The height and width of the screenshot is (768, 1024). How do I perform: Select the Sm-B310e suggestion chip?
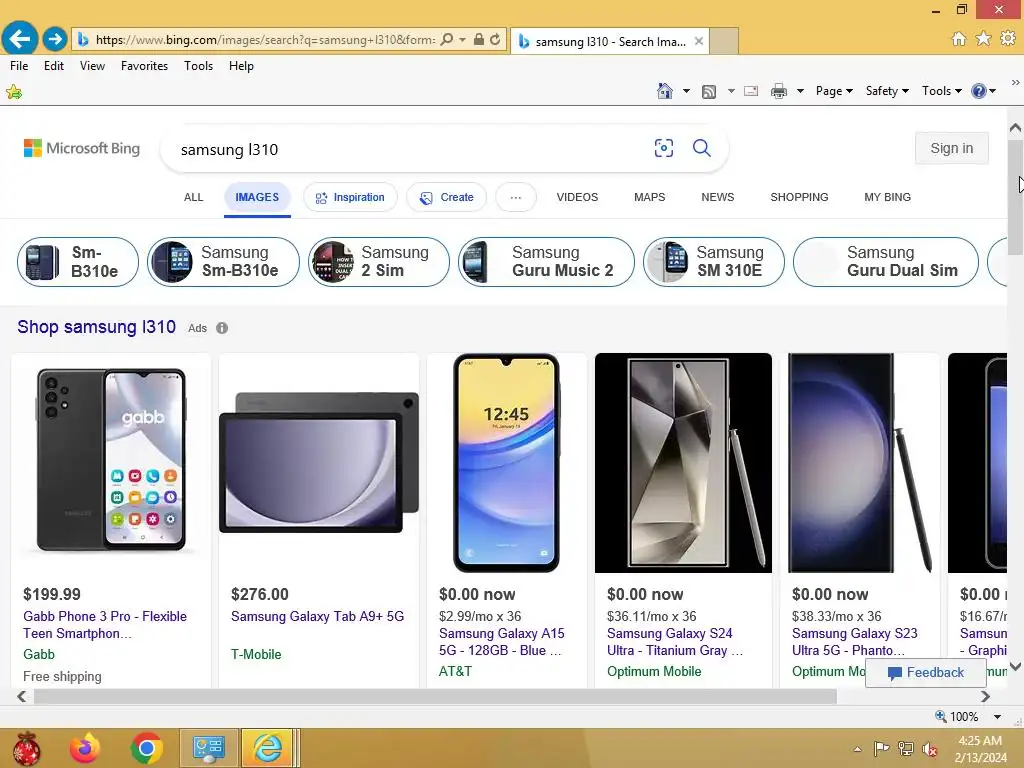tap(78, 262)
